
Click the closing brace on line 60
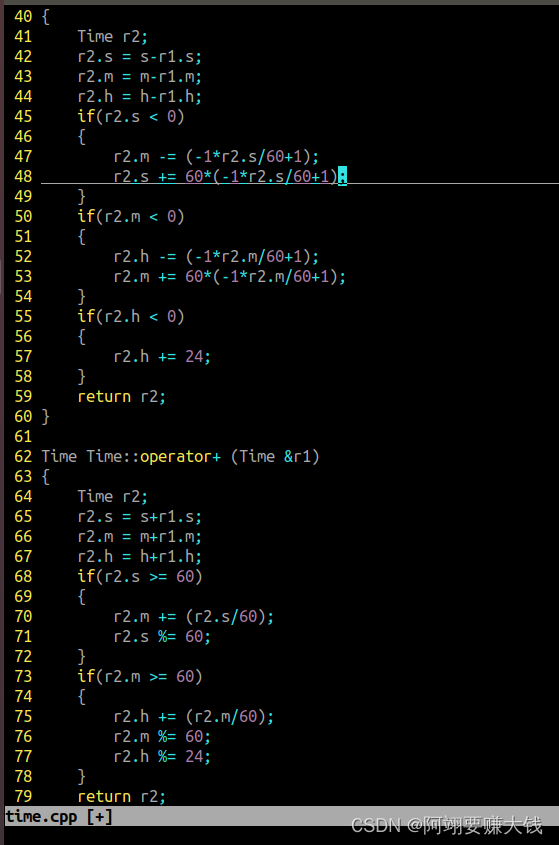point(46,417)
